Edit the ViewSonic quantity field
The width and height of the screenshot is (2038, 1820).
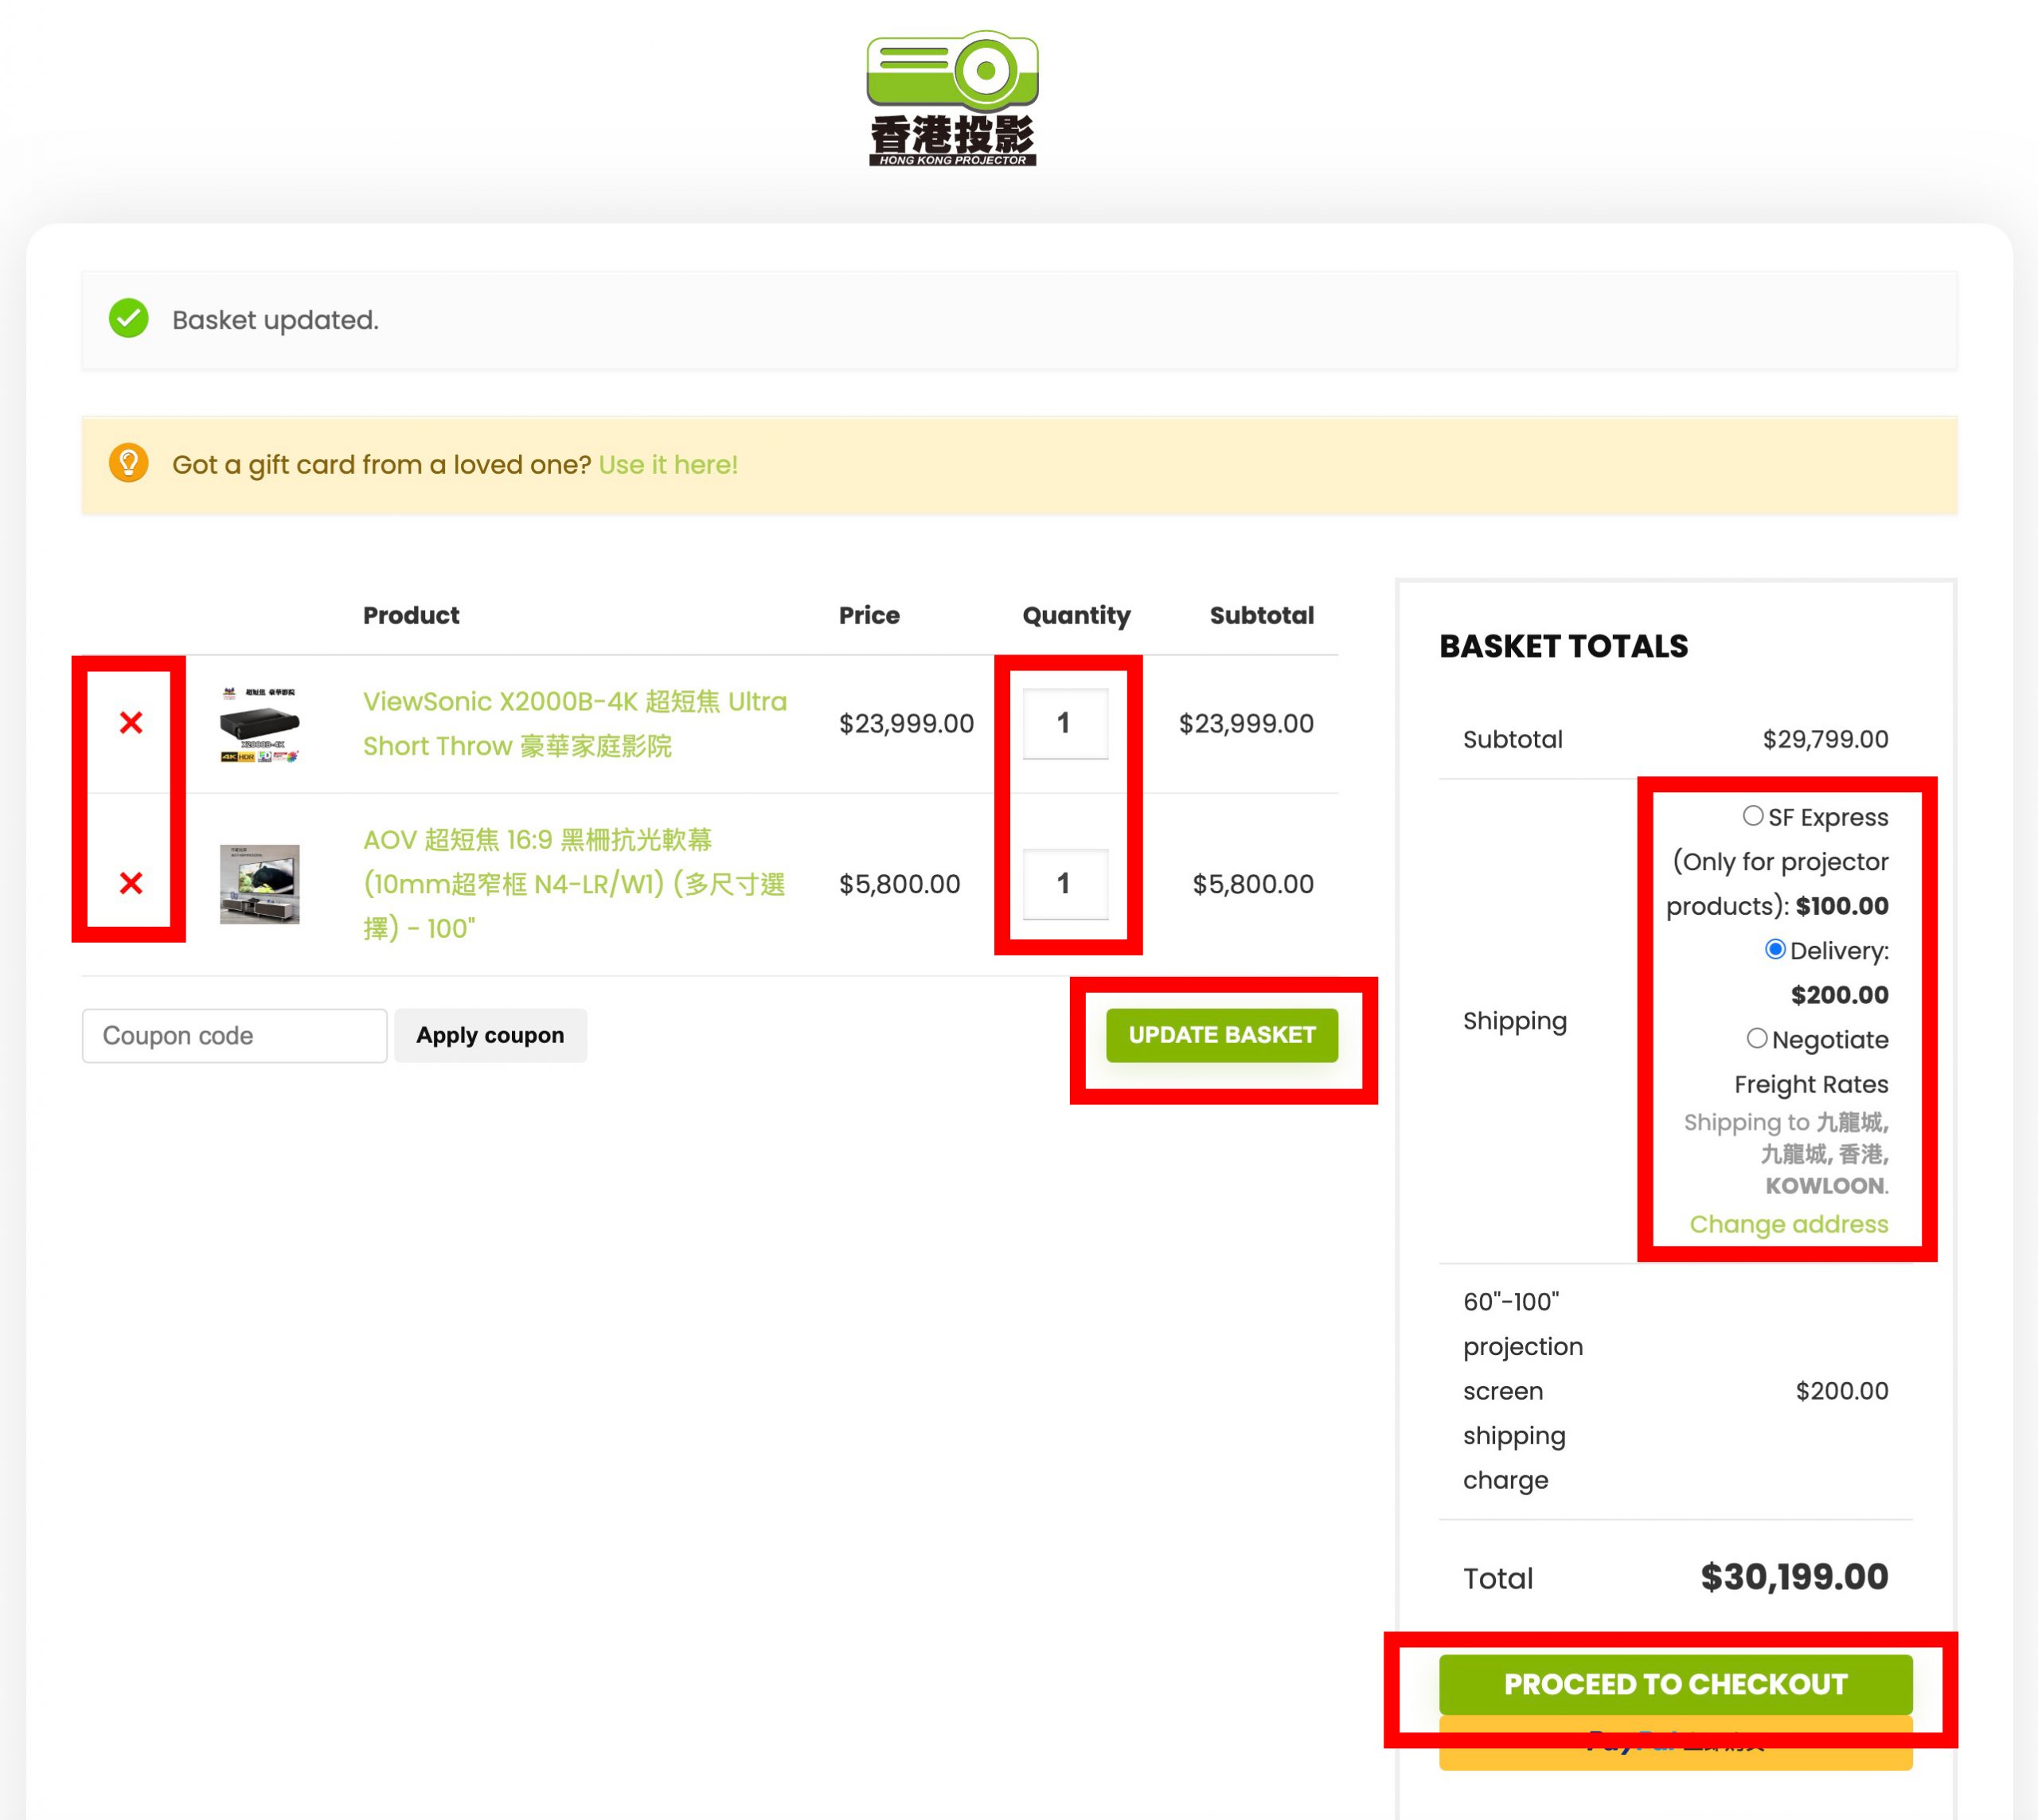tap(1065, 723)
